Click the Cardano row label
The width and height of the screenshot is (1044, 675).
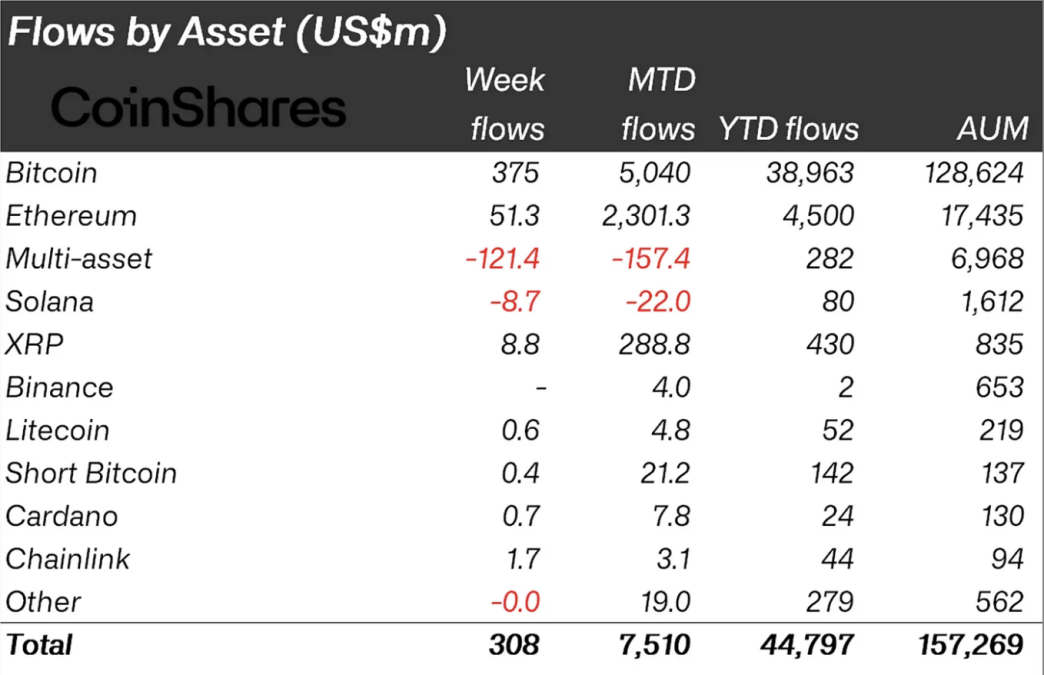click(61, 517)
